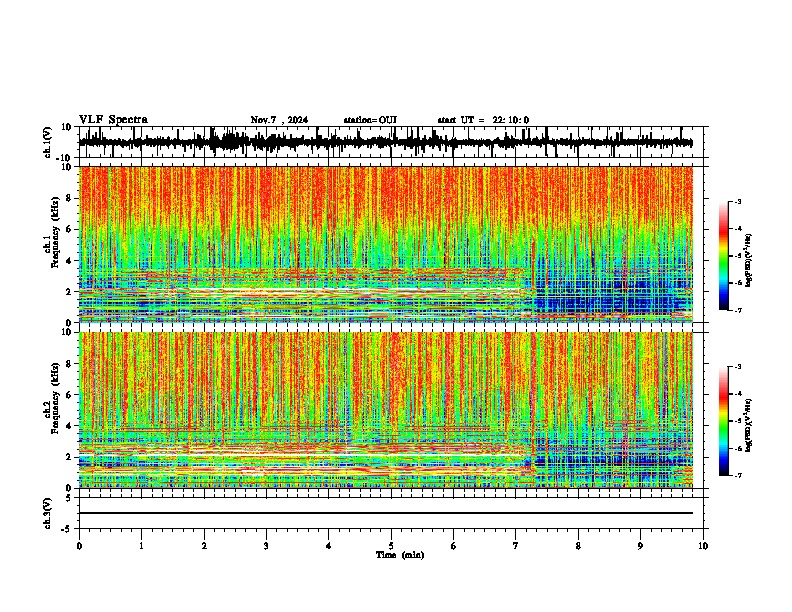
Task: Click the ch.1 color bar label 'log(PSD)(V²/Hz)'
Action: tap(748, 261)
